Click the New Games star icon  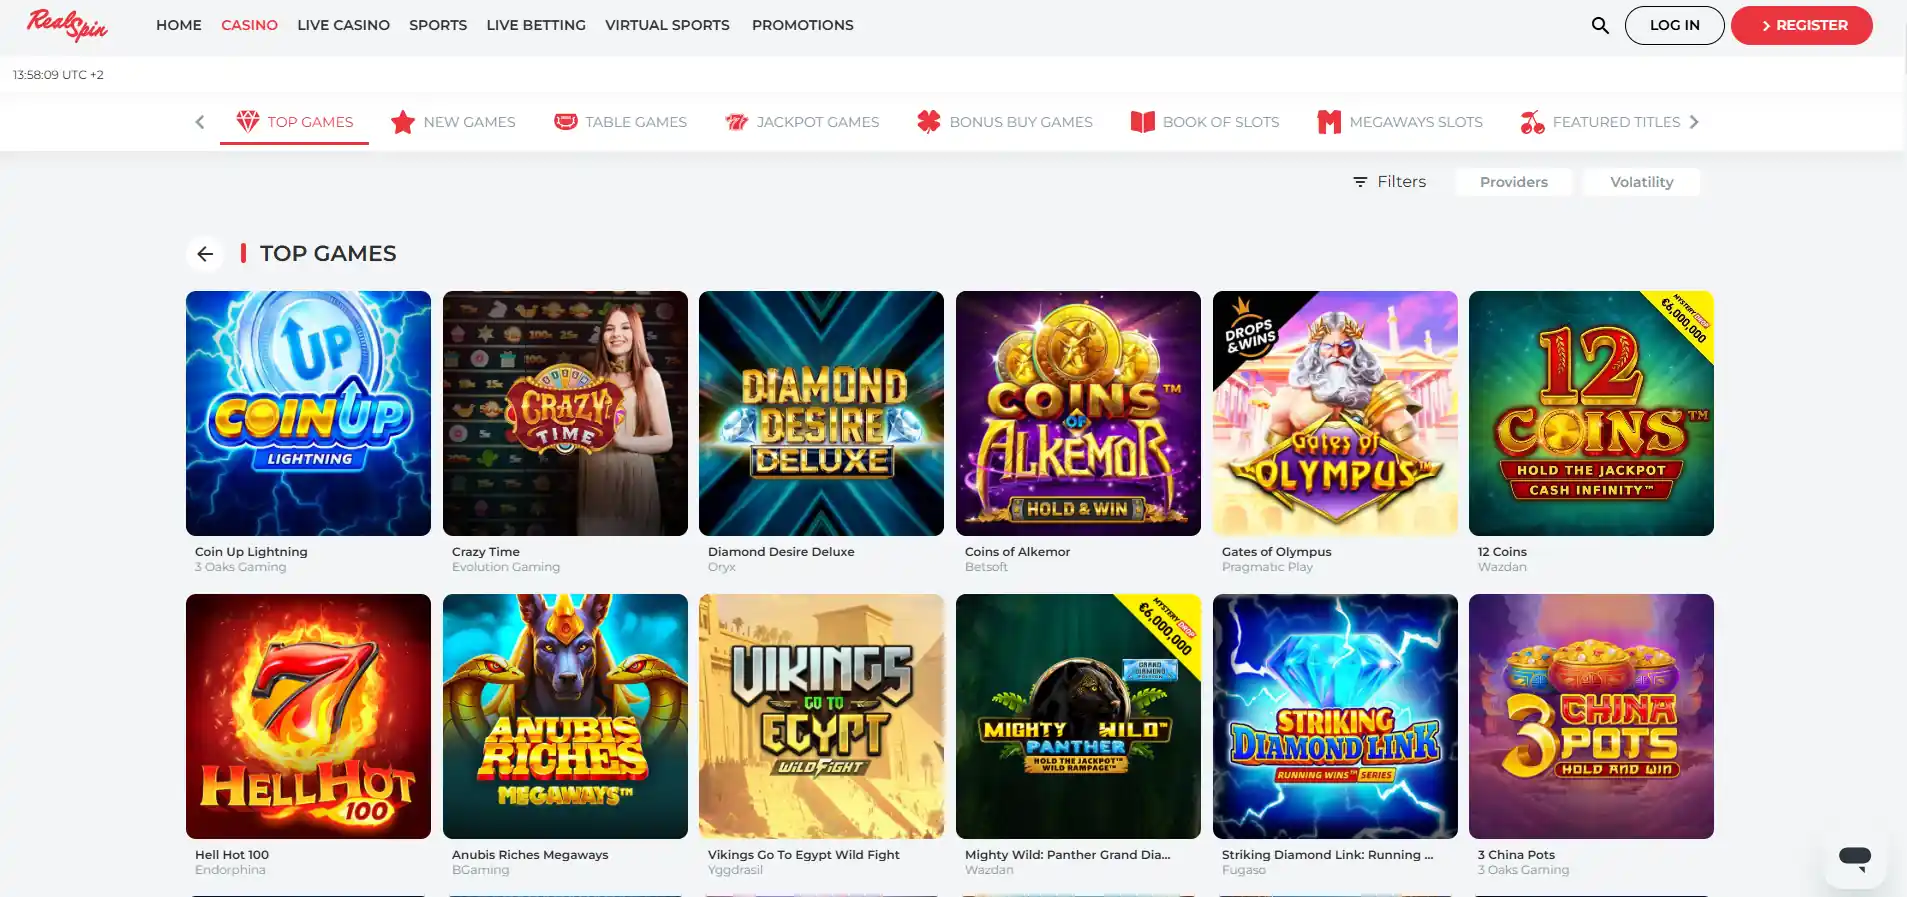tap(403, 122)
